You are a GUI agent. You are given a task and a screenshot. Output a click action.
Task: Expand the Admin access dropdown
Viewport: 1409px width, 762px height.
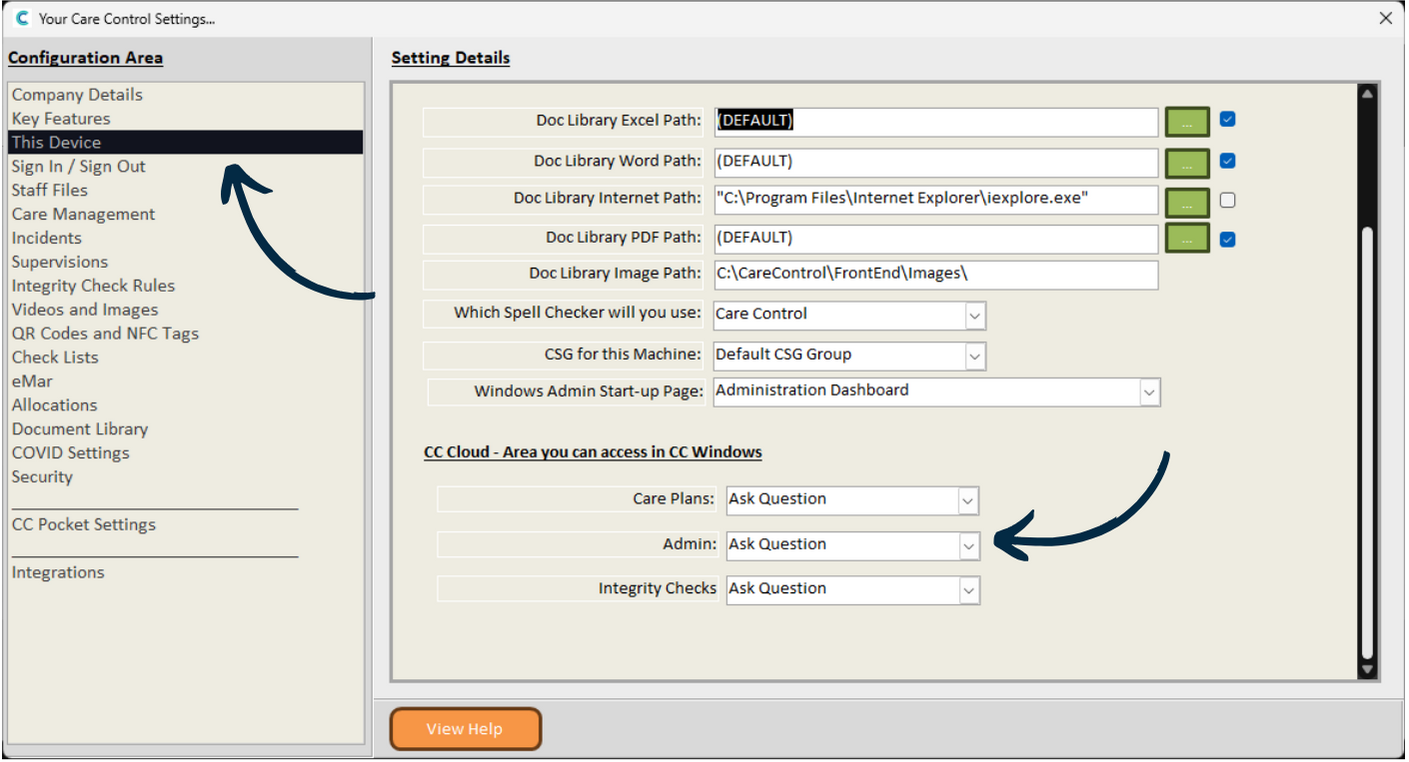[x=968, y=546]
